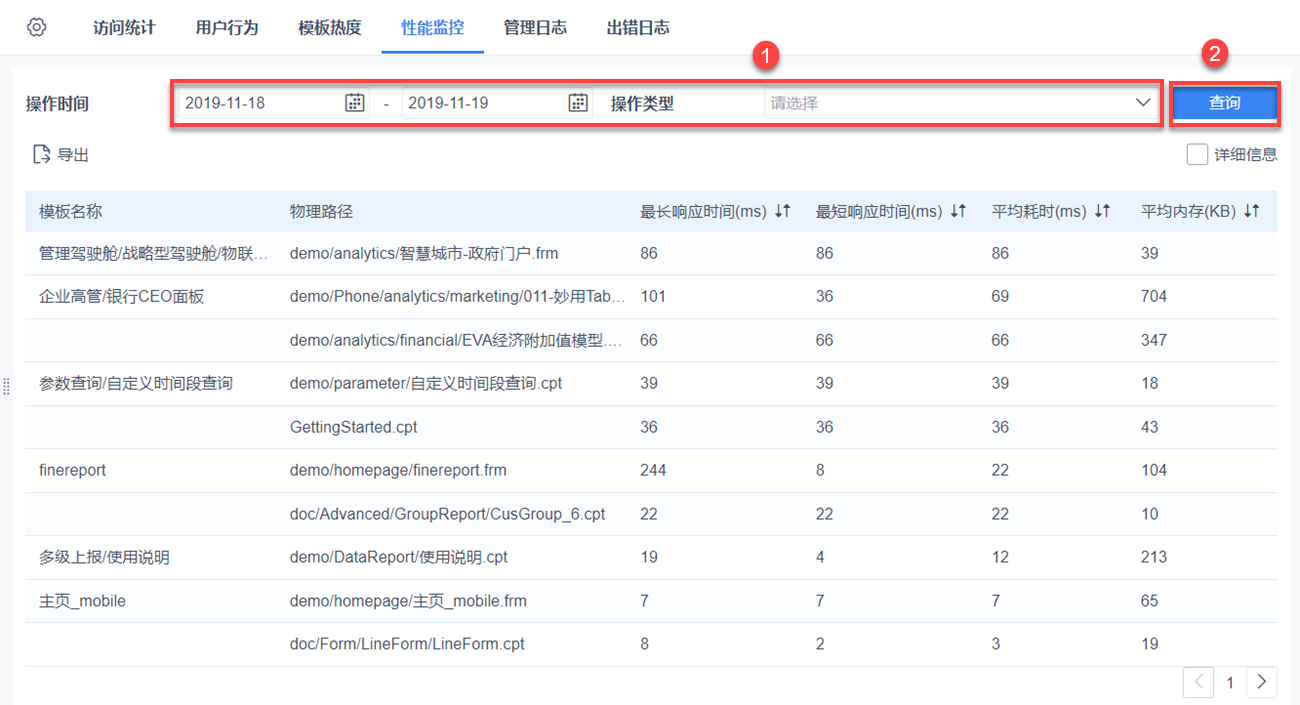This screenshot has height=705, width=1300.
Task: Click doc/Form/LineForm/LineForm.cpt path cell
Action: [x=407, y=644]
